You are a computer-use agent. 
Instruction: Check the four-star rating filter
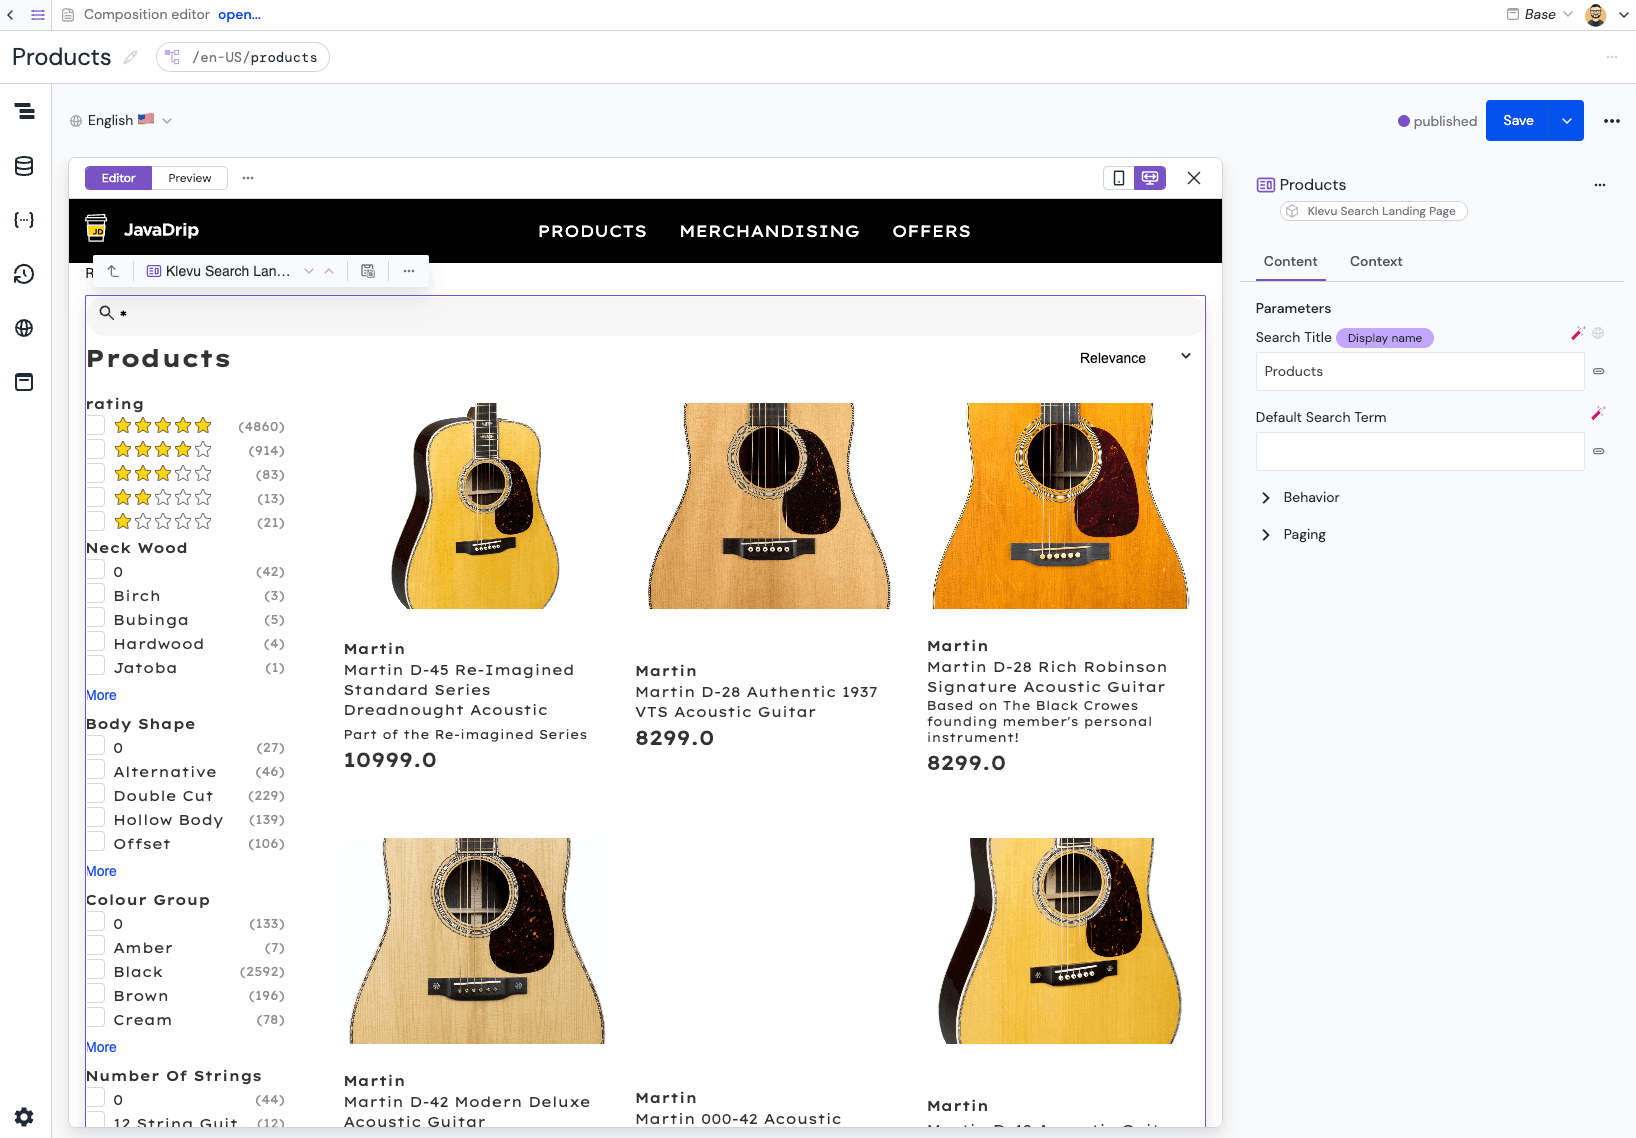pos(96,449)
